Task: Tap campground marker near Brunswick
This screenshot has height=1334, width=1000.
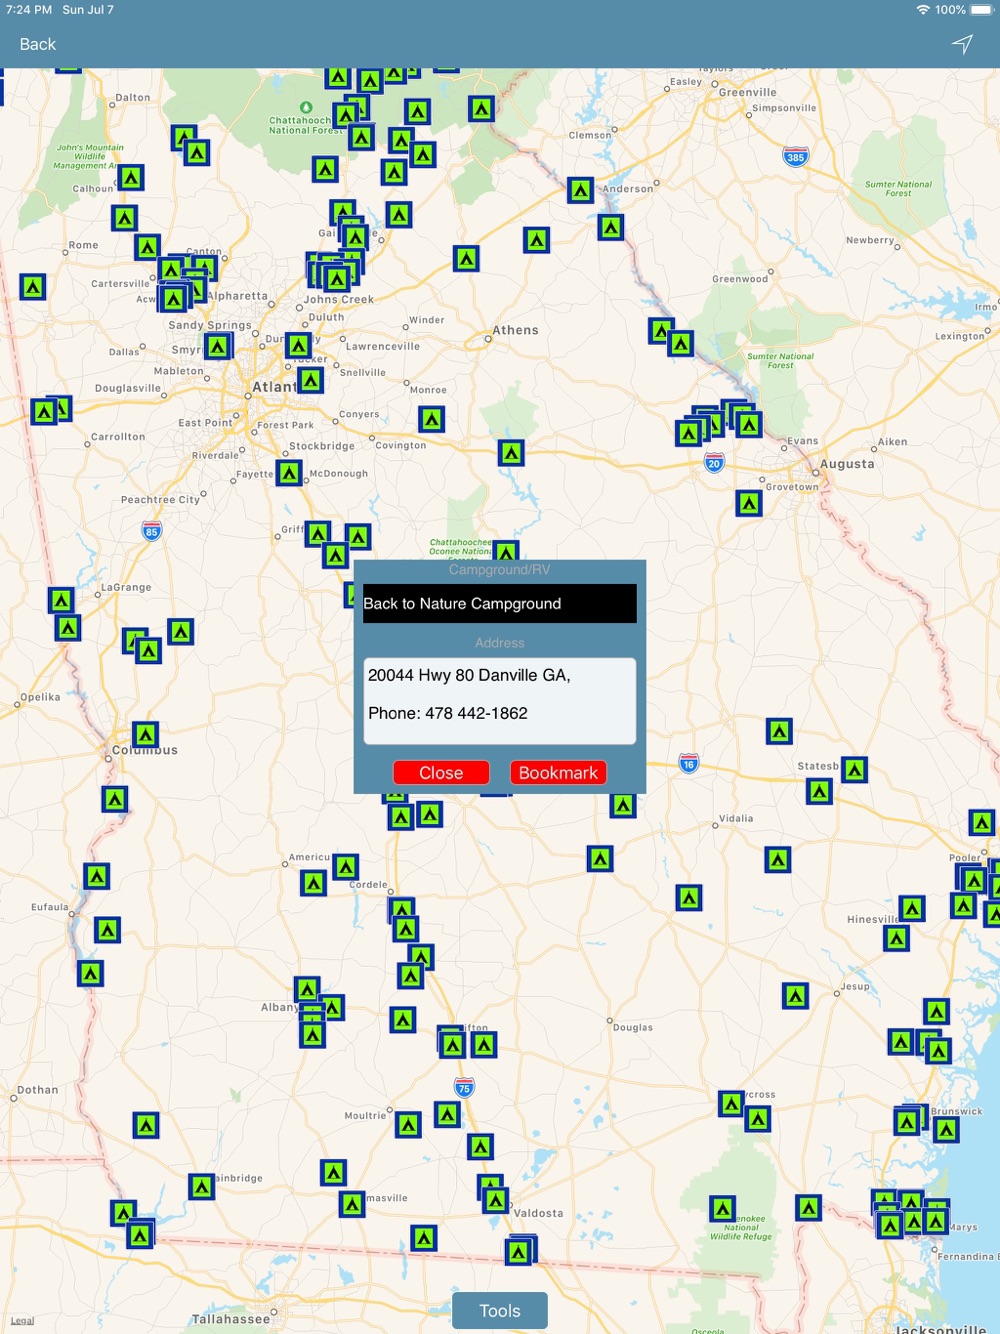Action: point(946,1131)
